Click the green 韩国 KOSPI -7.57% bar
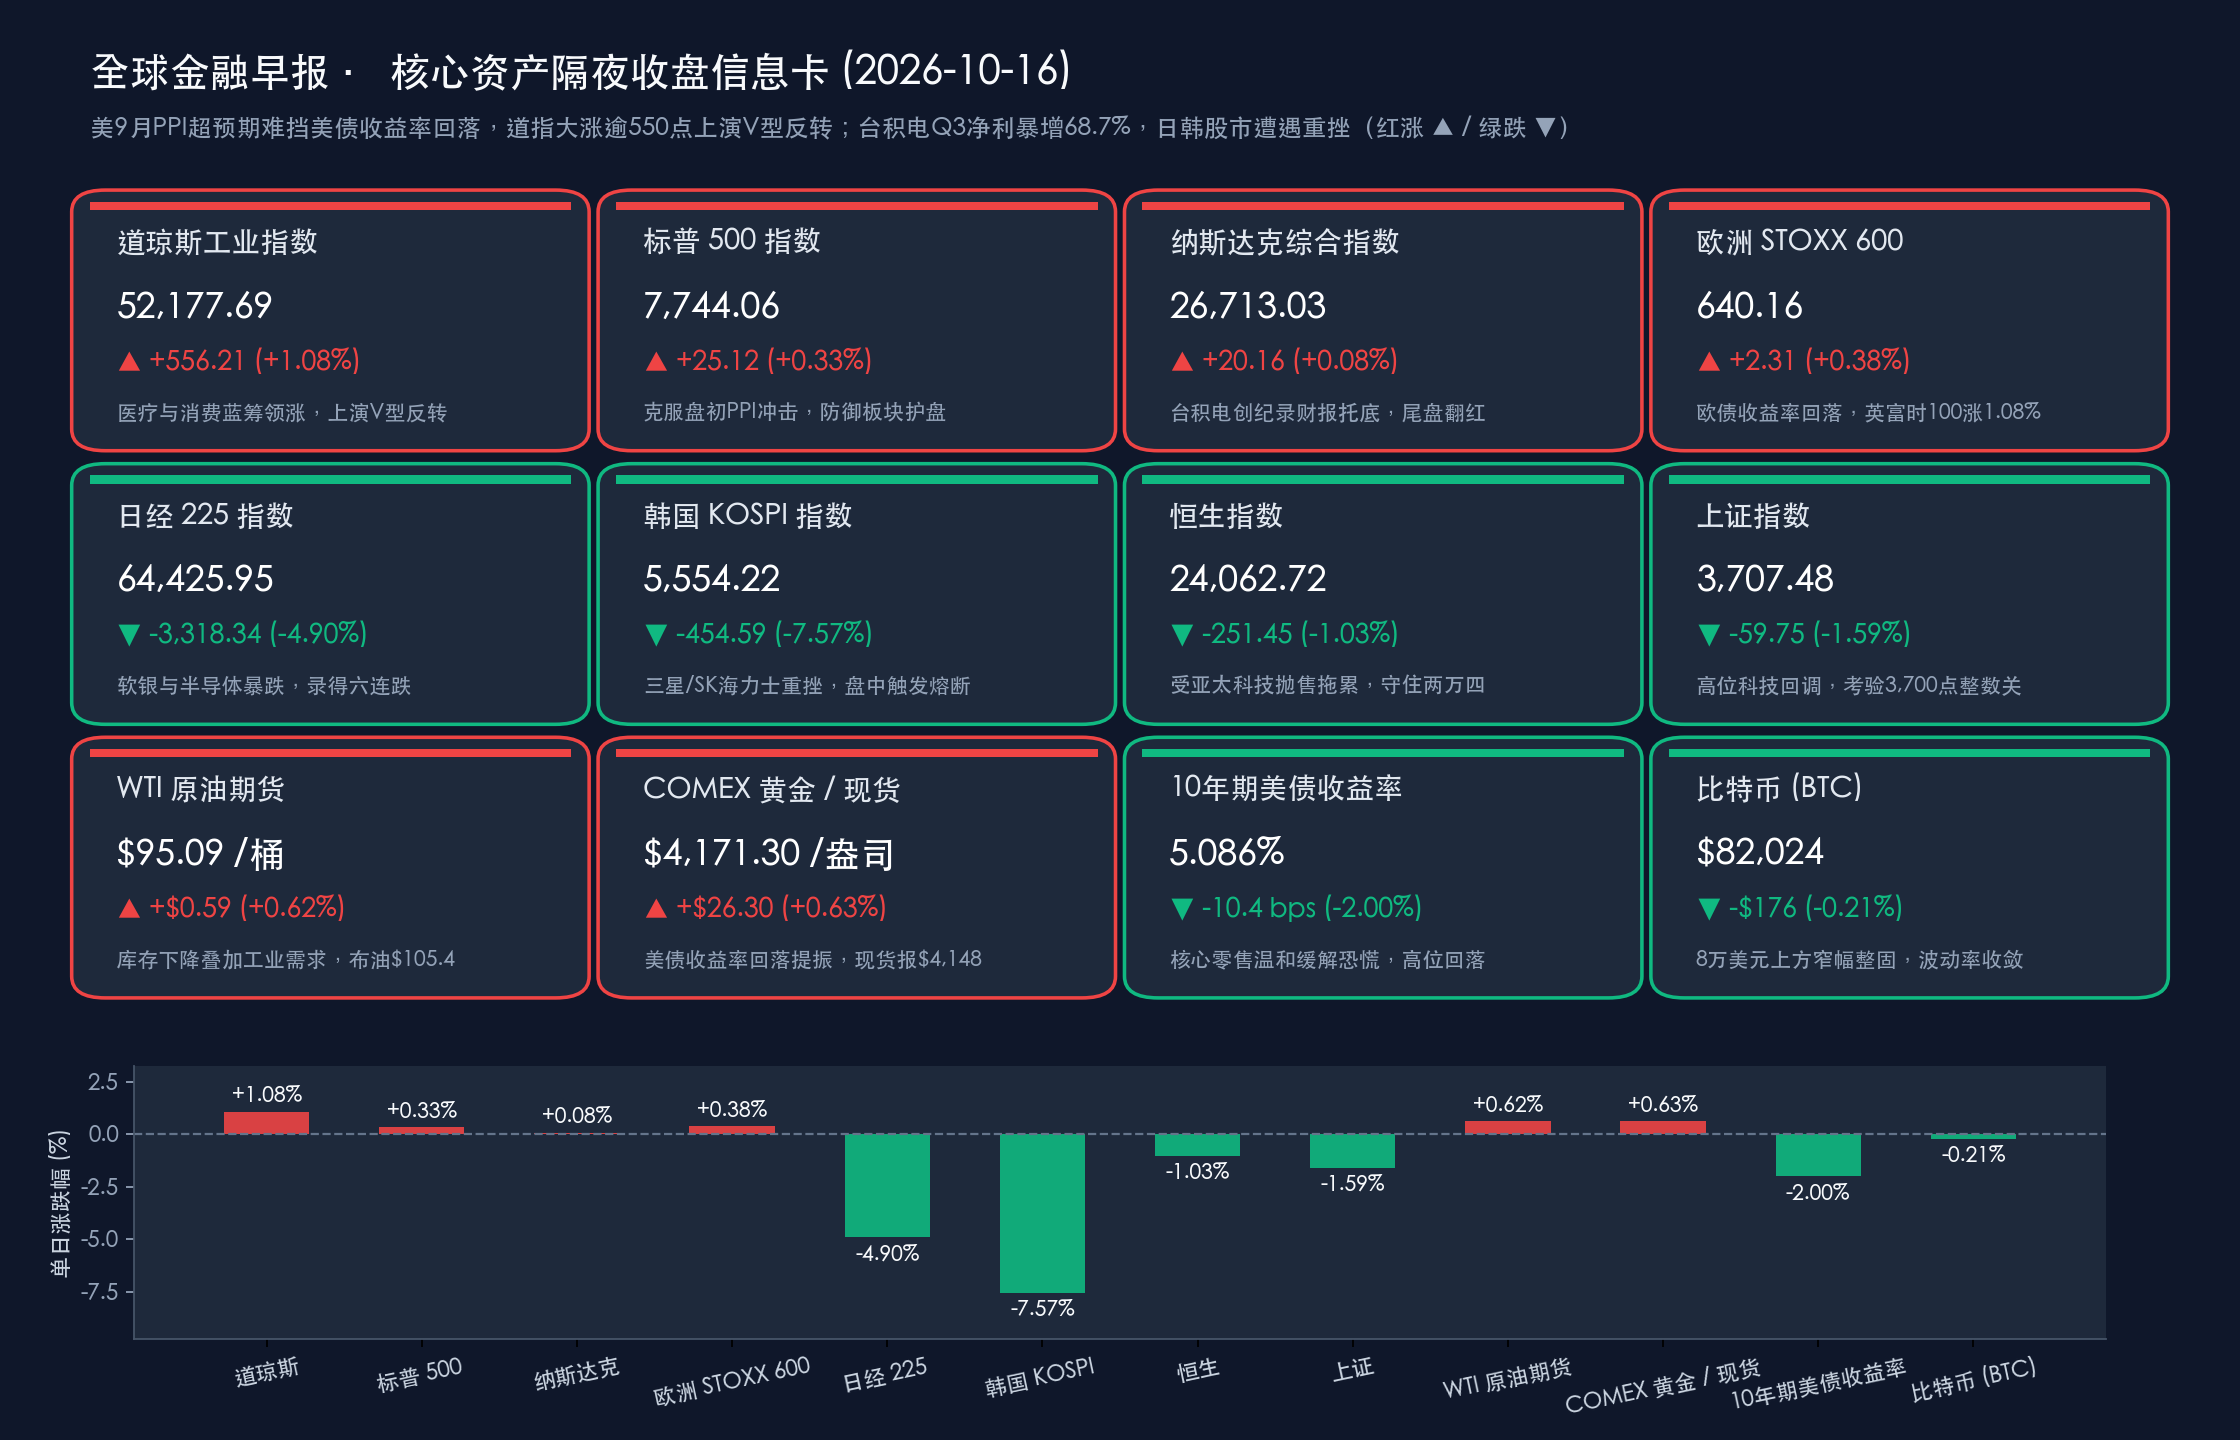 click(x=1042, y=1213)
